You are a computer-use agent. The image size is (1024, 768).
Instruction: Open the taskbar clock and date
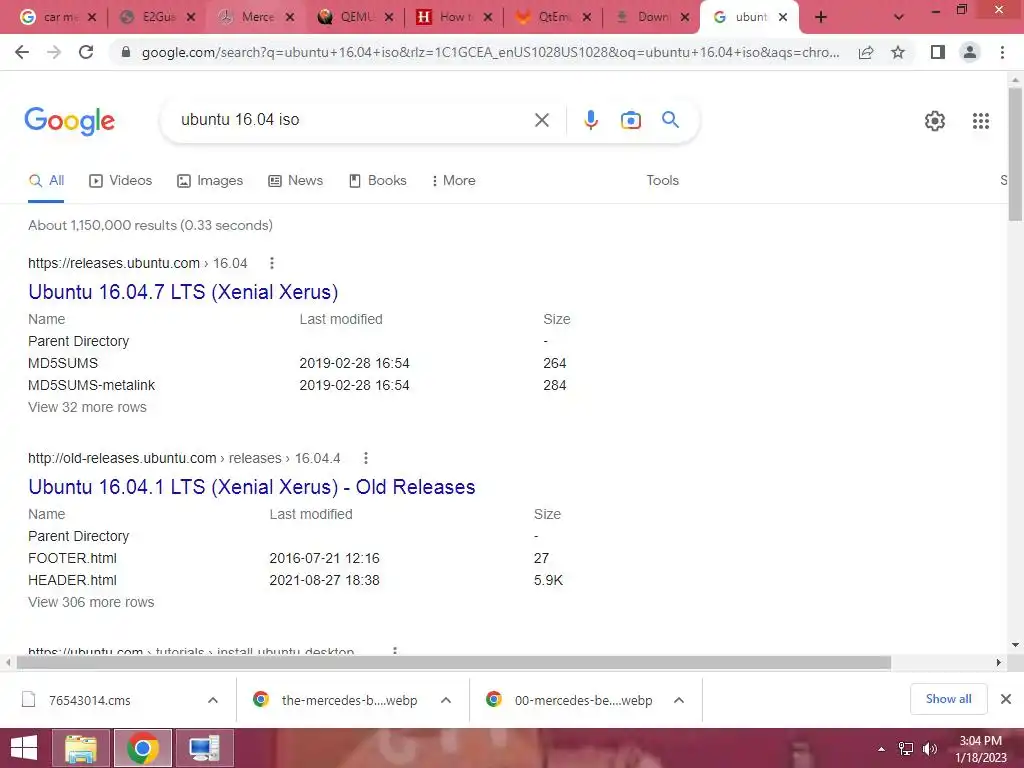(980, 749)
